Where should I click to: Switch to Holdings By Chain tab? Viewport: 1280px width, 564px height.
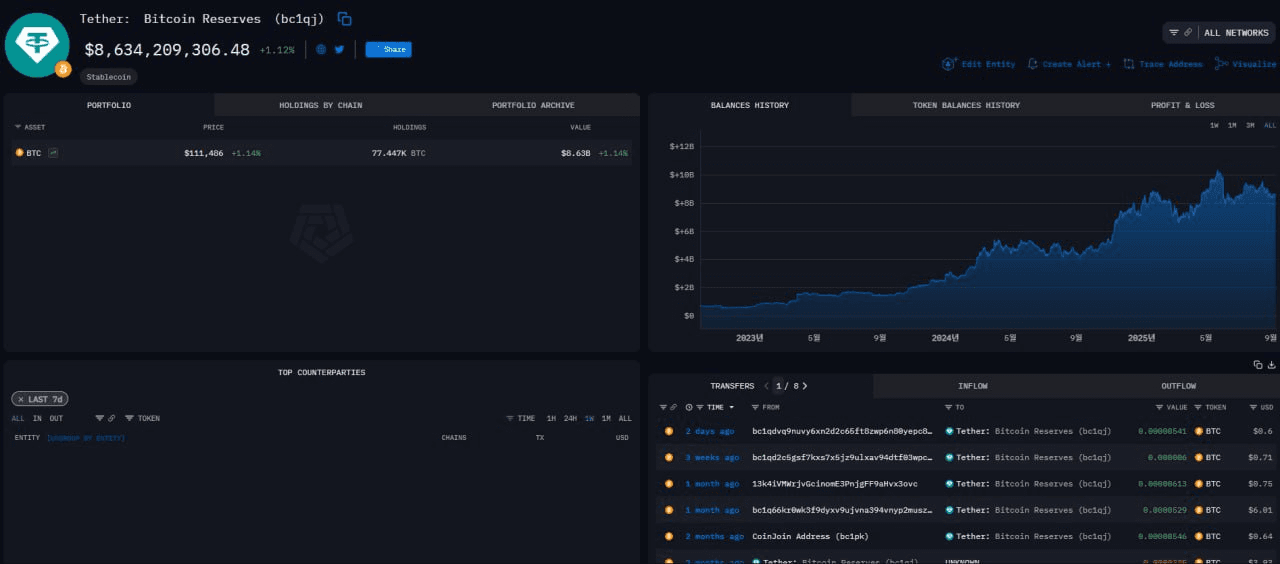320,105
